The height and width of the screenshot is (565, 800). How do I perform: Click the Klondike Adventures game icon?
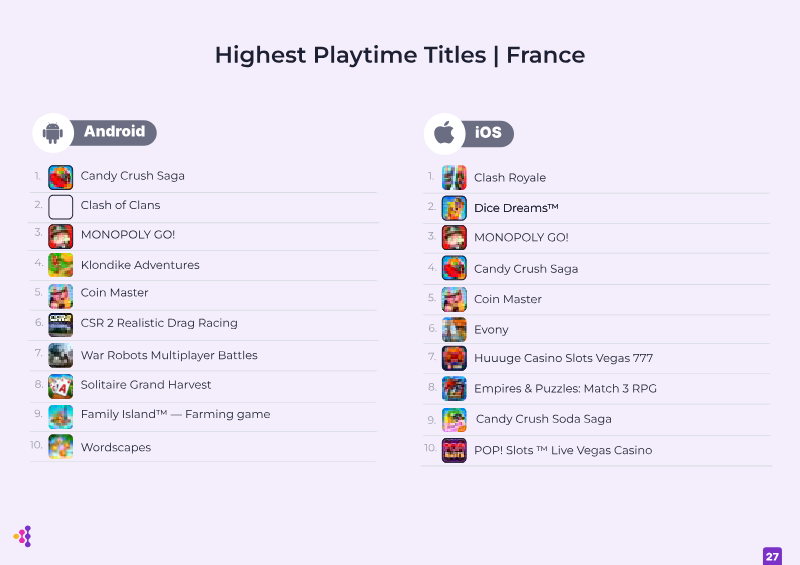point(60,265)
